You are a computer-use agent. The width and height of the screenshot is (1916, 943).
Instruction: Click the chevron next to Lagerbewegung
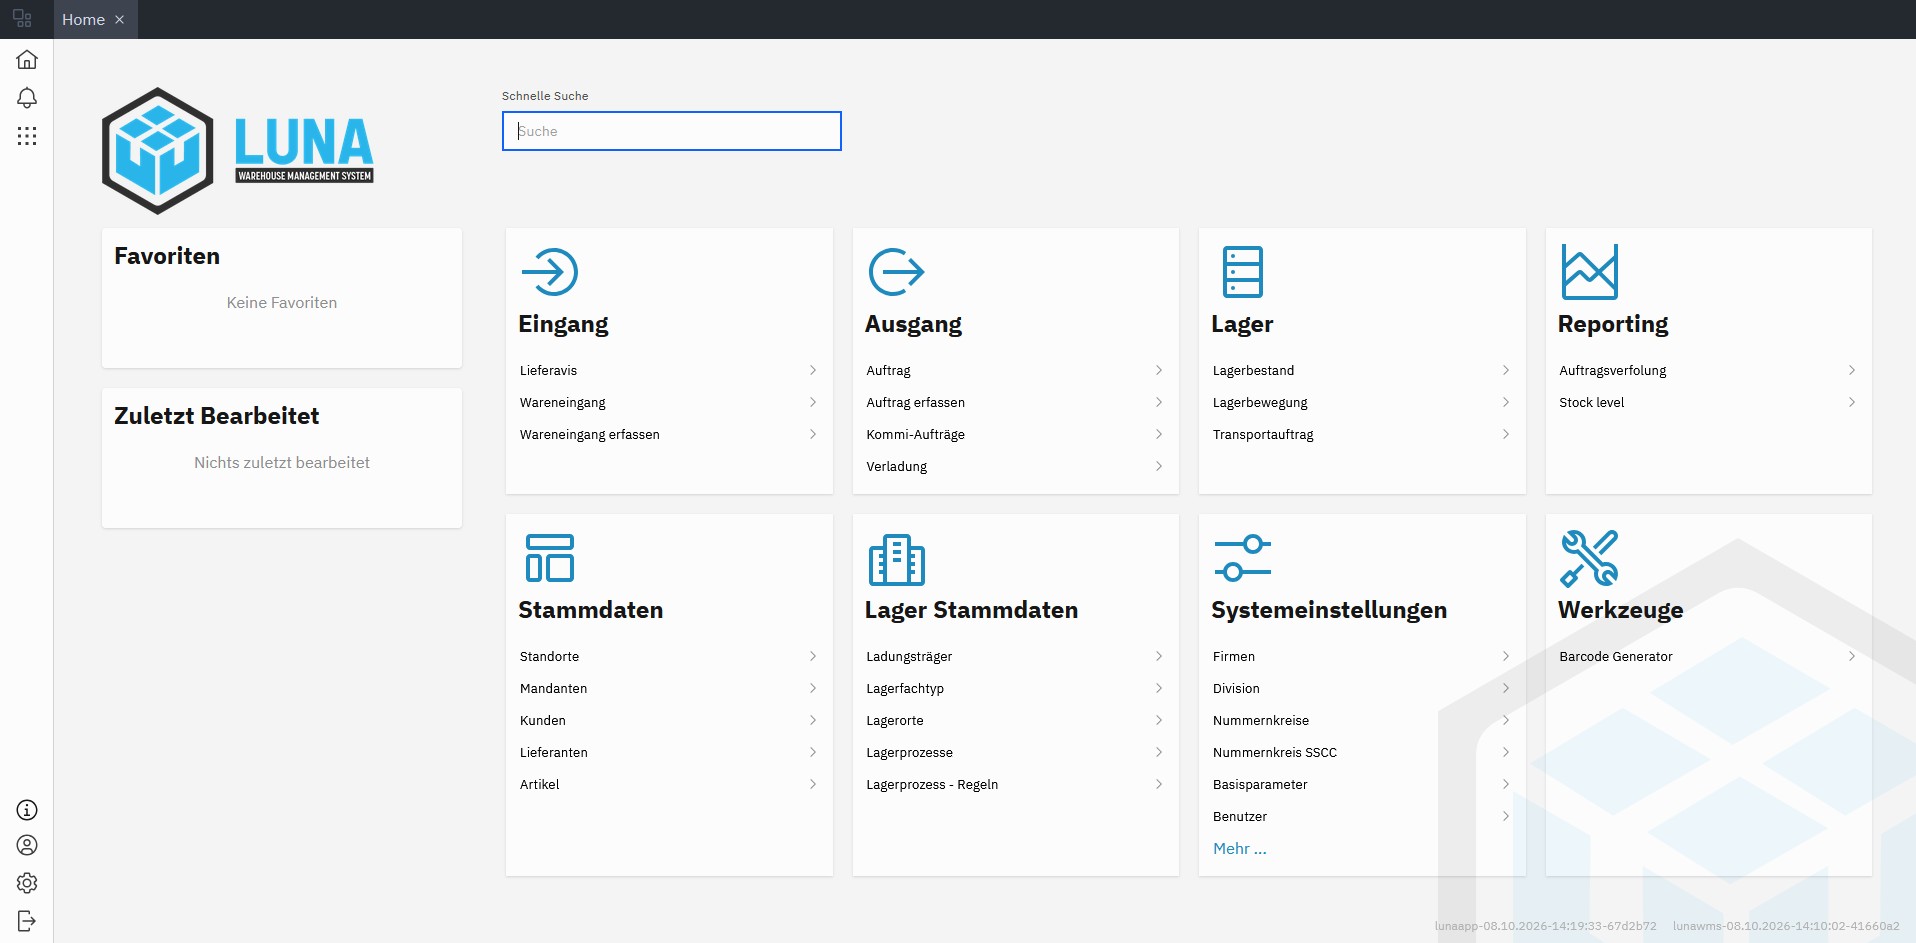tap(1506, 402)
